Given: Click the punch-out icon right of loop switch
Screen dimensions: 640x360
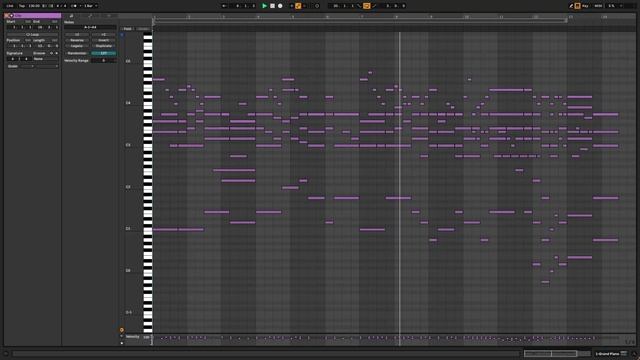Looking at the screenshot, I should click(x=374, y=6).
